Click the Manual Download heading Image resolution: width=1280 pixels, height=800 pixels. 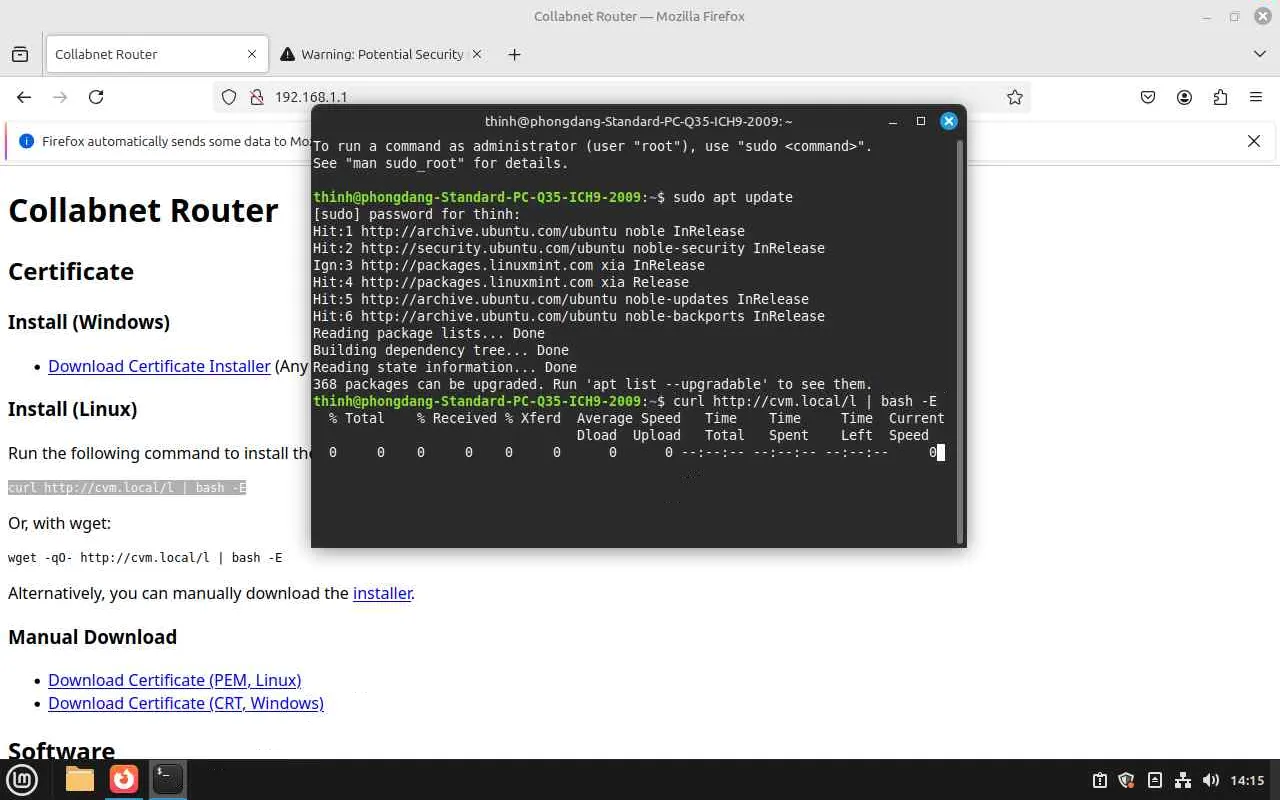[92, 637]
